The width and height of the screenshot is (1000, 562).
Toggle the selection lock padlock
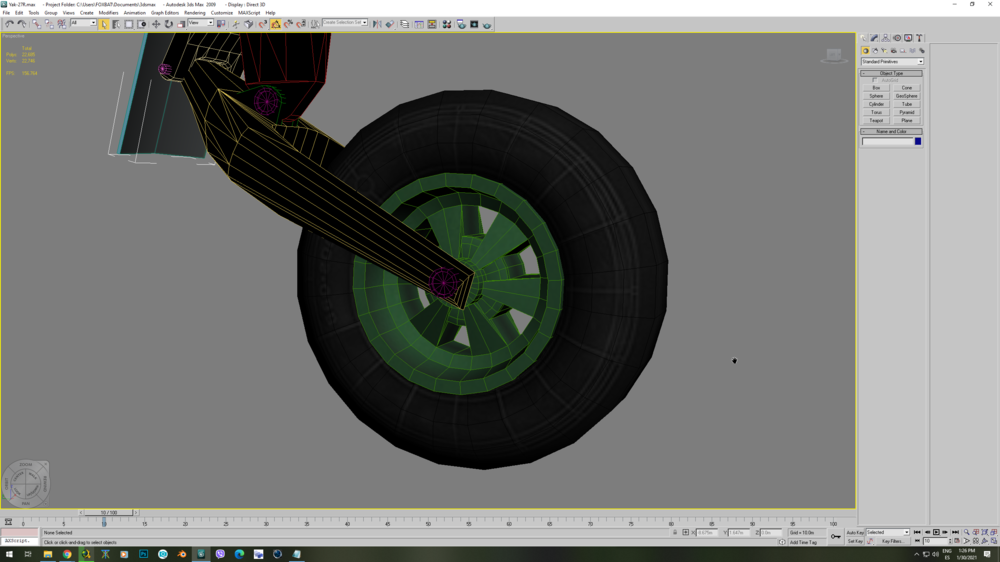675,533
